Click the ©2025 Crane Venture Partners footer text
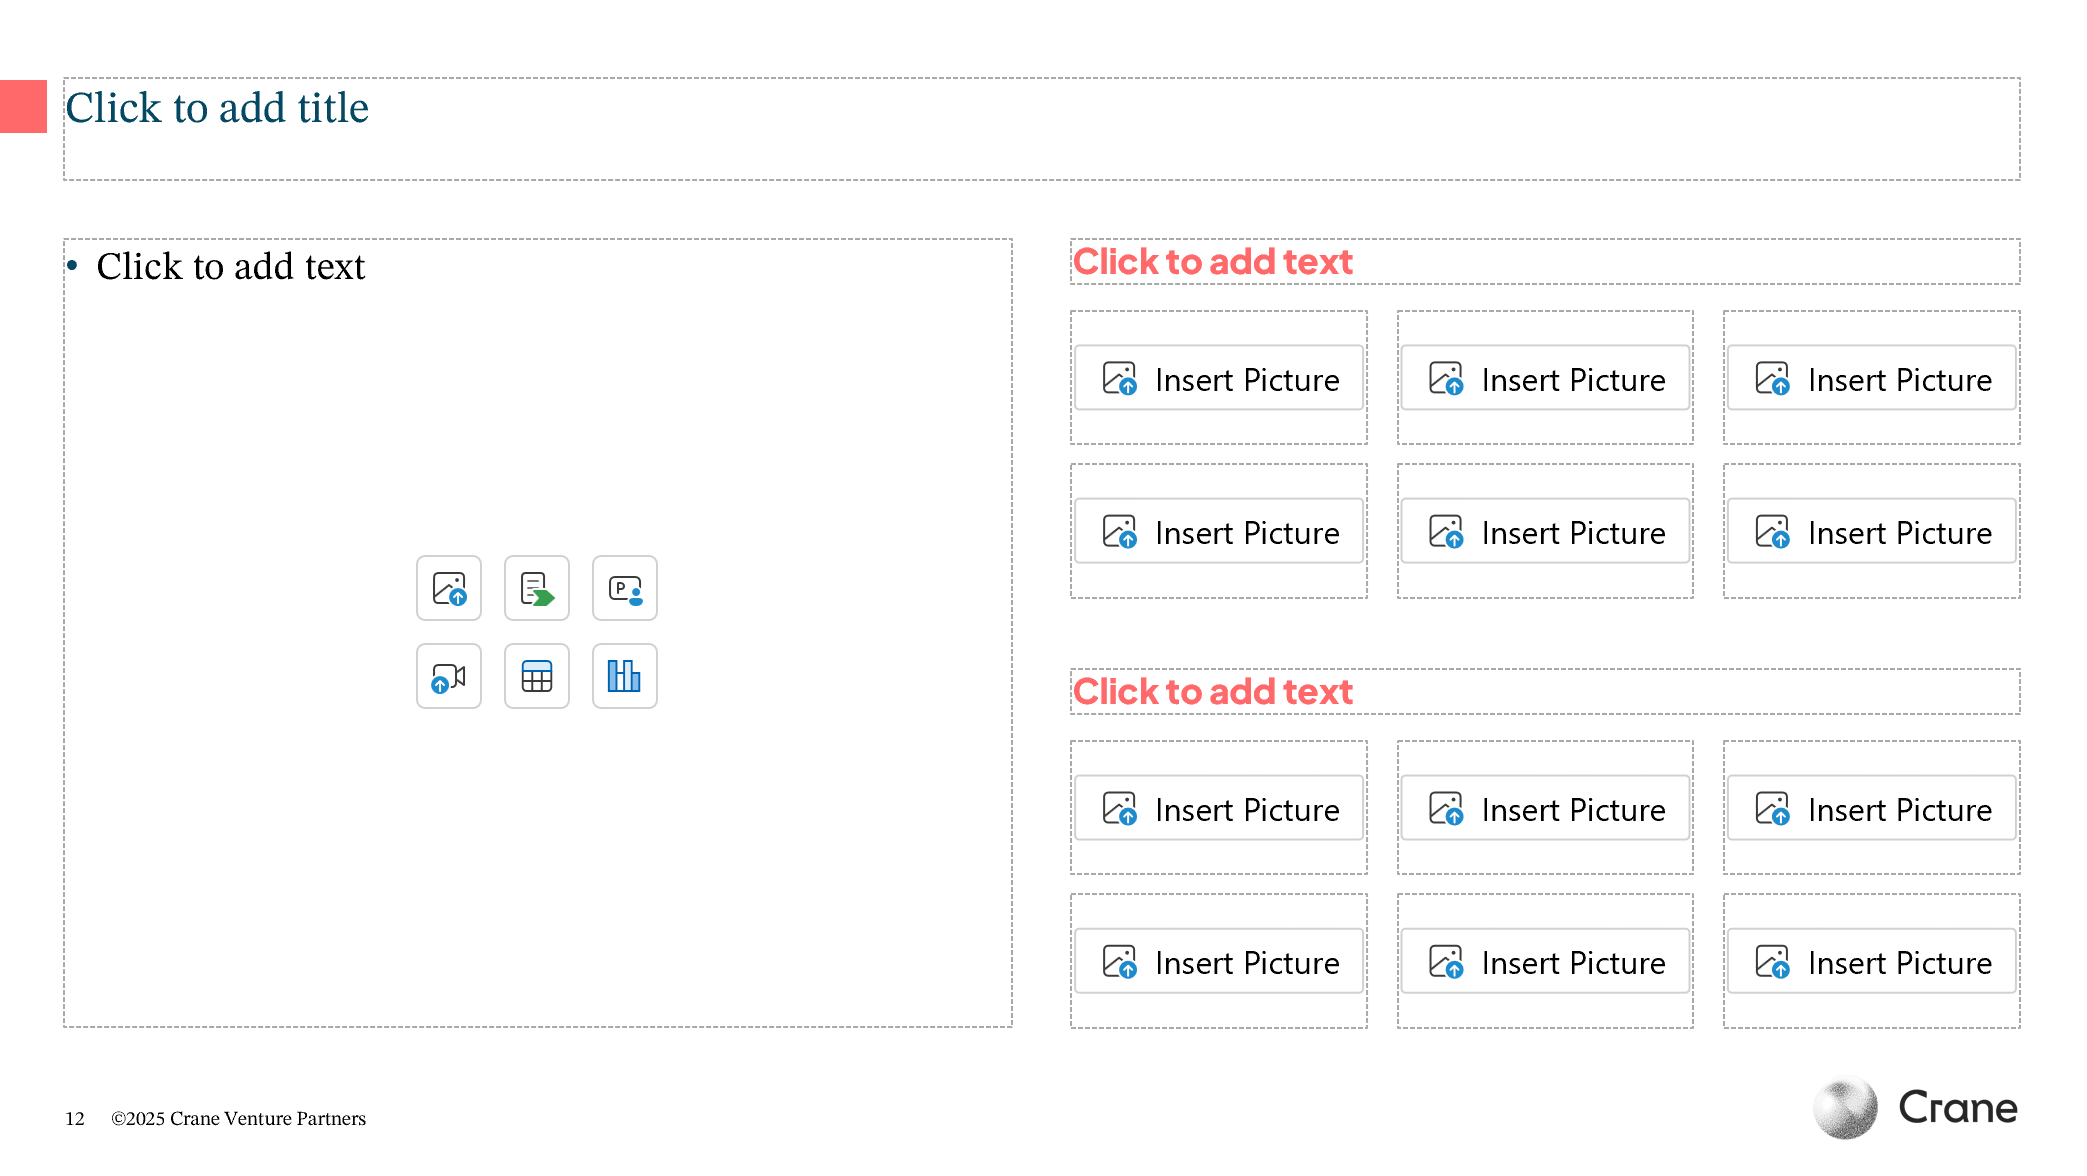 (238, 1118)
